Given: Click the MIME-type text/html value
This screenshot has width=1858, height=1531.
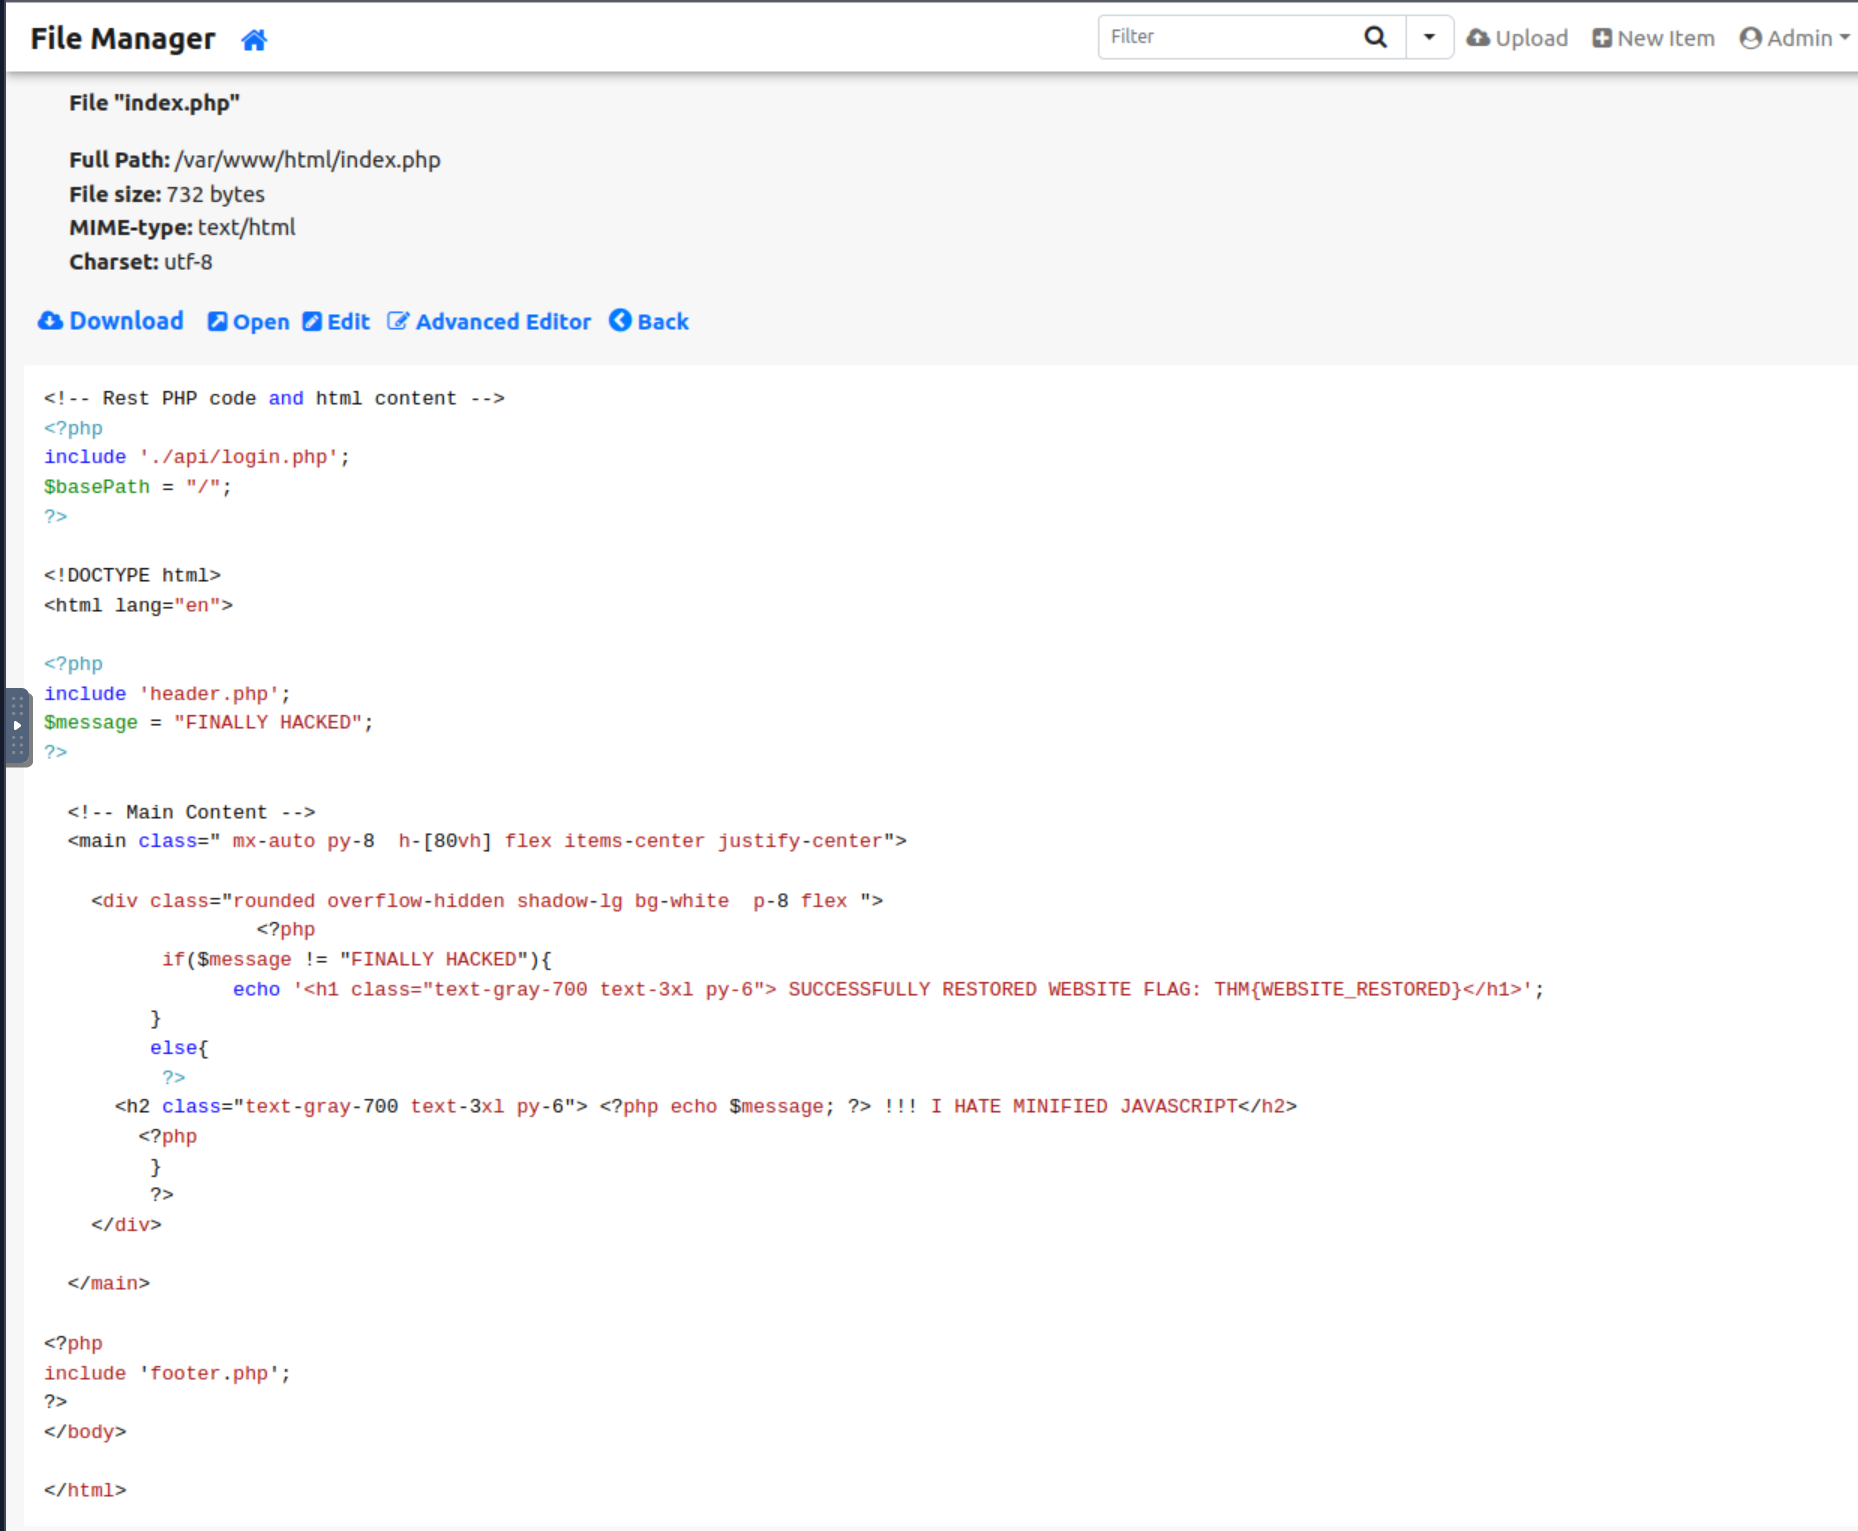Looking at the screenshot, I should coord(247,228).
